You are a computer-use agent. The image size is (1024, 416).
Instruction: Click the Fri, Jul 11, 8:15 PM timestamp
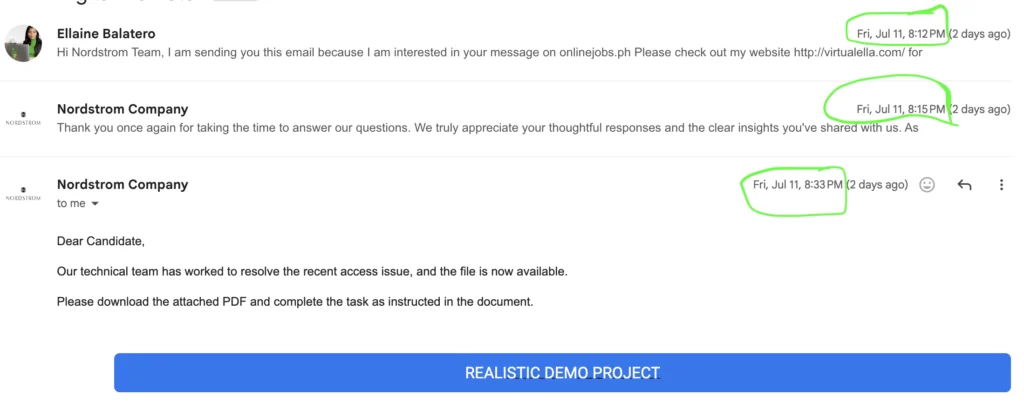click(x=900, y=109)
